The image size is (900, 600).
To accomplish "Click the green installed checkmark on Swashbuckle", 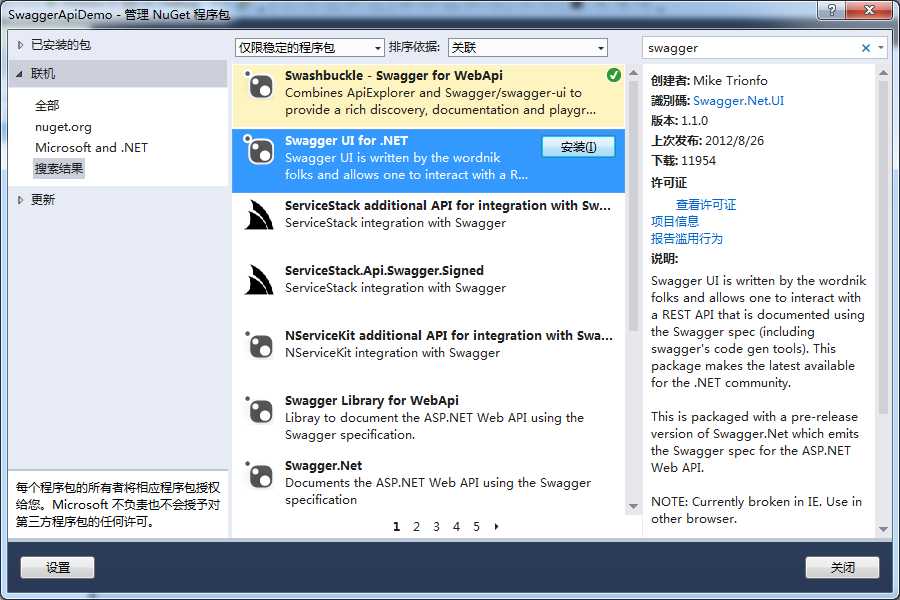I will coord(614,75).
